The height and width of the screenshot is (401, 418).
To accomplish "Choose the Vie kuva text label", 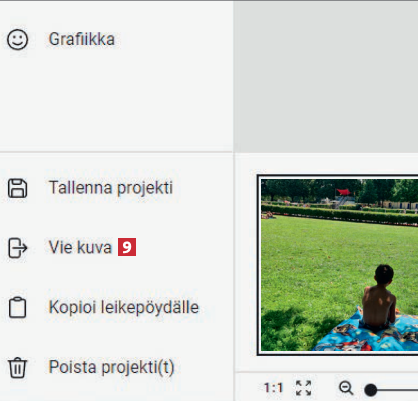I will (x=80, y=247).
